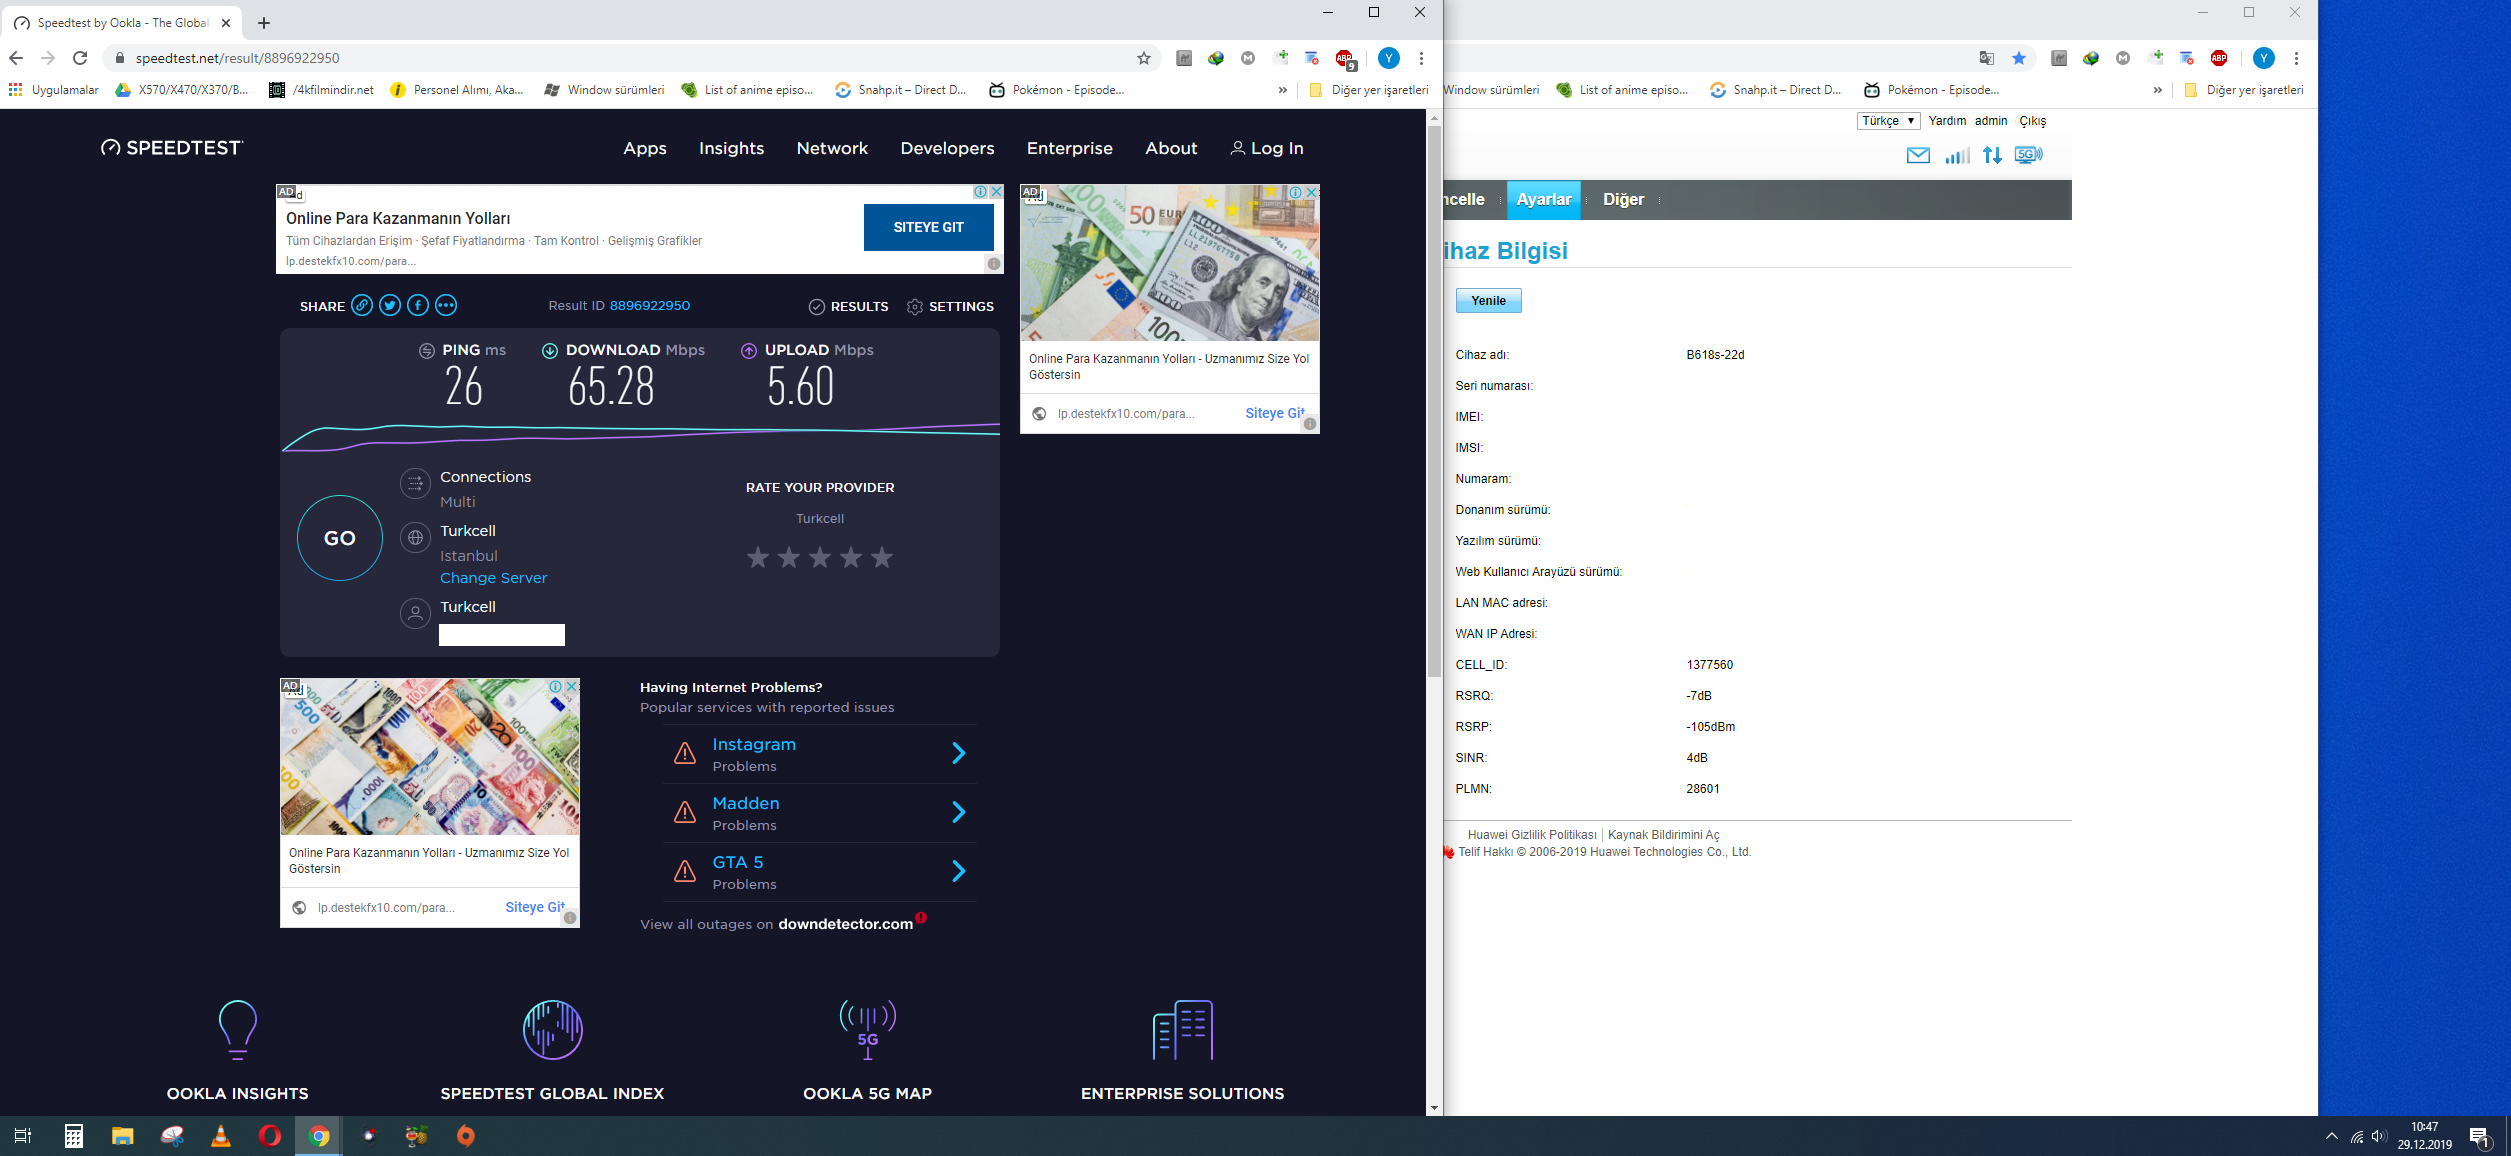The width and height of the screenshot is (2511, 1156).
Task: Open notification center in system tray
Action: pyautogui.click(x=2480, y=1137)
